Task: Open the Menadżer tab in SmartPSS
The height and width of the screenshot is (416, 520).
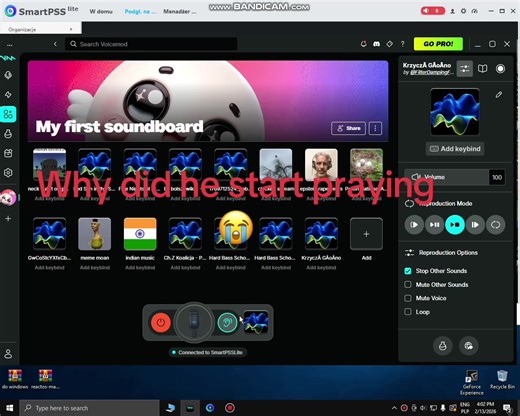Action: 179,12
